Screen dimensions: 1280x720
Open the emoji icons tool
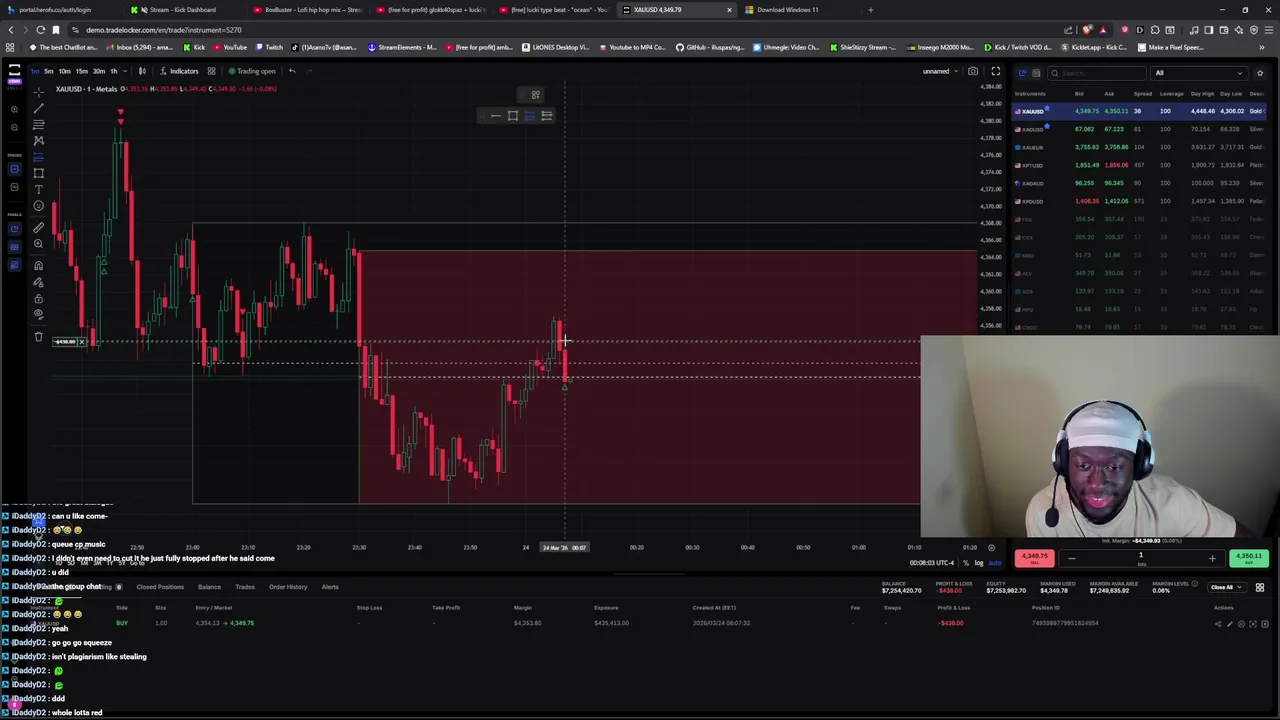coord(38,206)
